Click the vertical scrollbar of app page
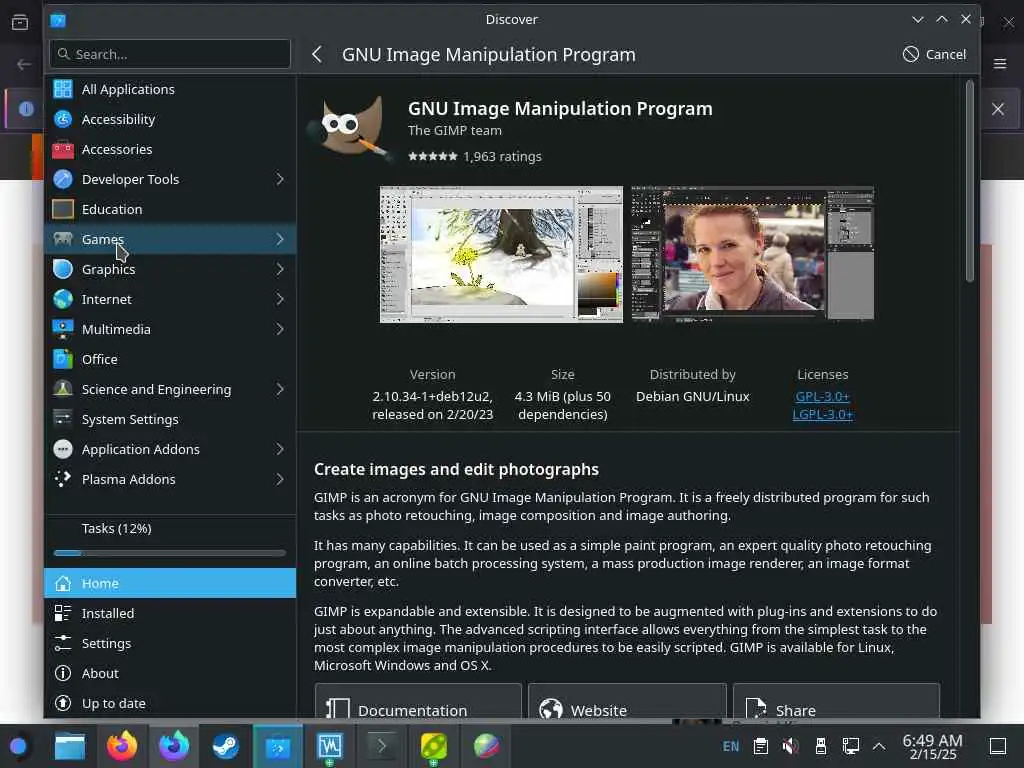The height and width of the screenshot is (768, 1024). (970, 182)
